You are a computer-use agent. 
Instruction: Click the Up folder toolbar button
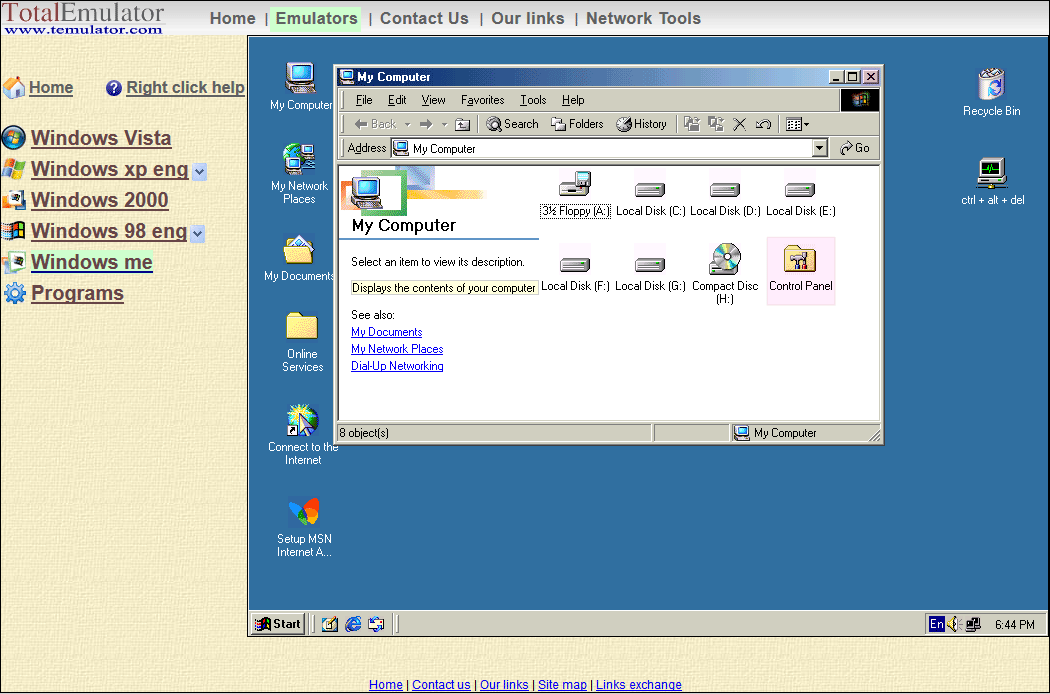463,124
